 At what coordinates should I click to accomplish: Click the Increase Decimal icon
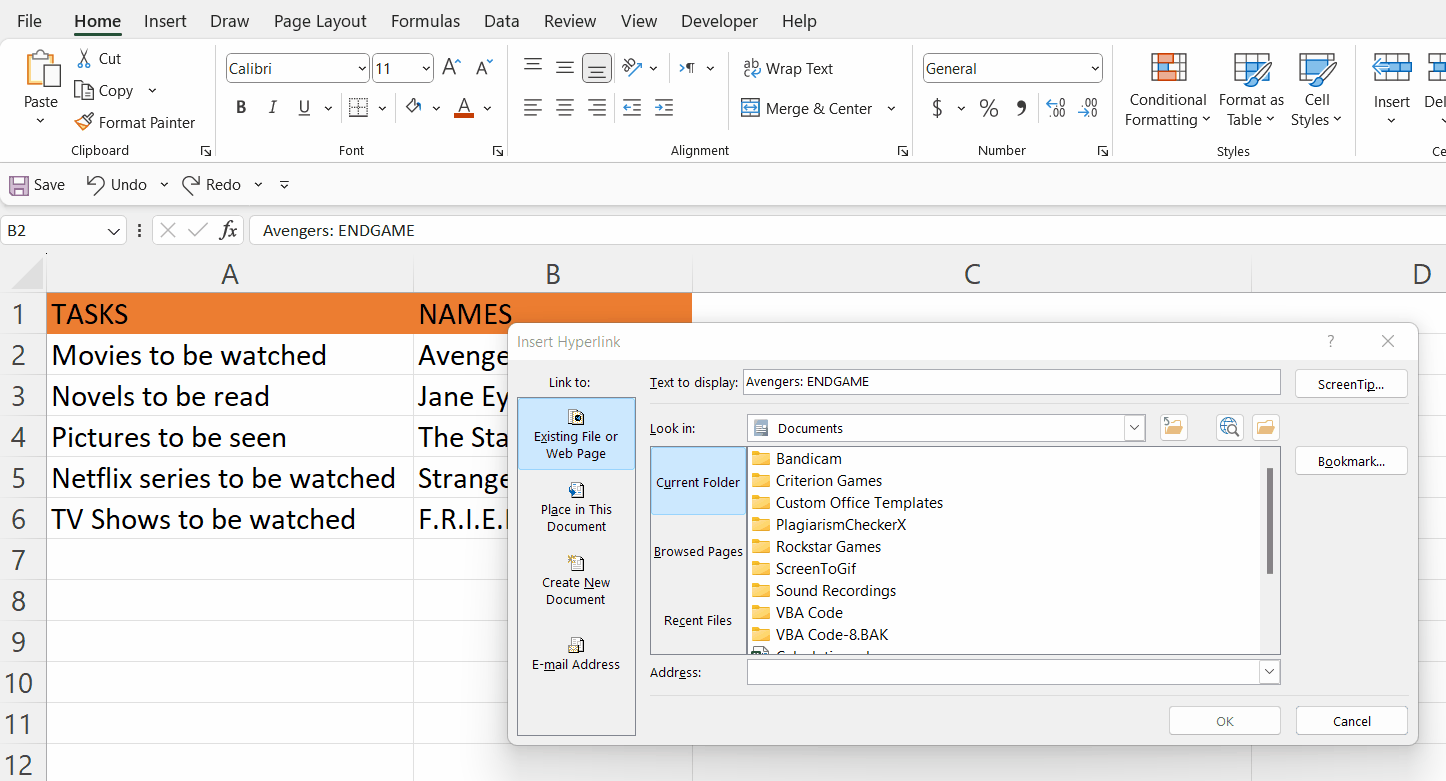1055,108
